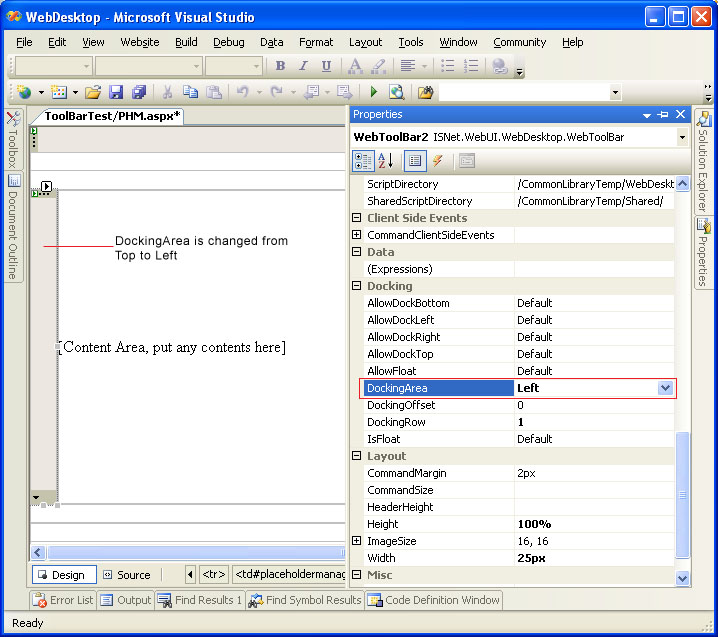Collapse the Docking category
This screenshot has width=718, height=637.
click(x=357, y=286)
